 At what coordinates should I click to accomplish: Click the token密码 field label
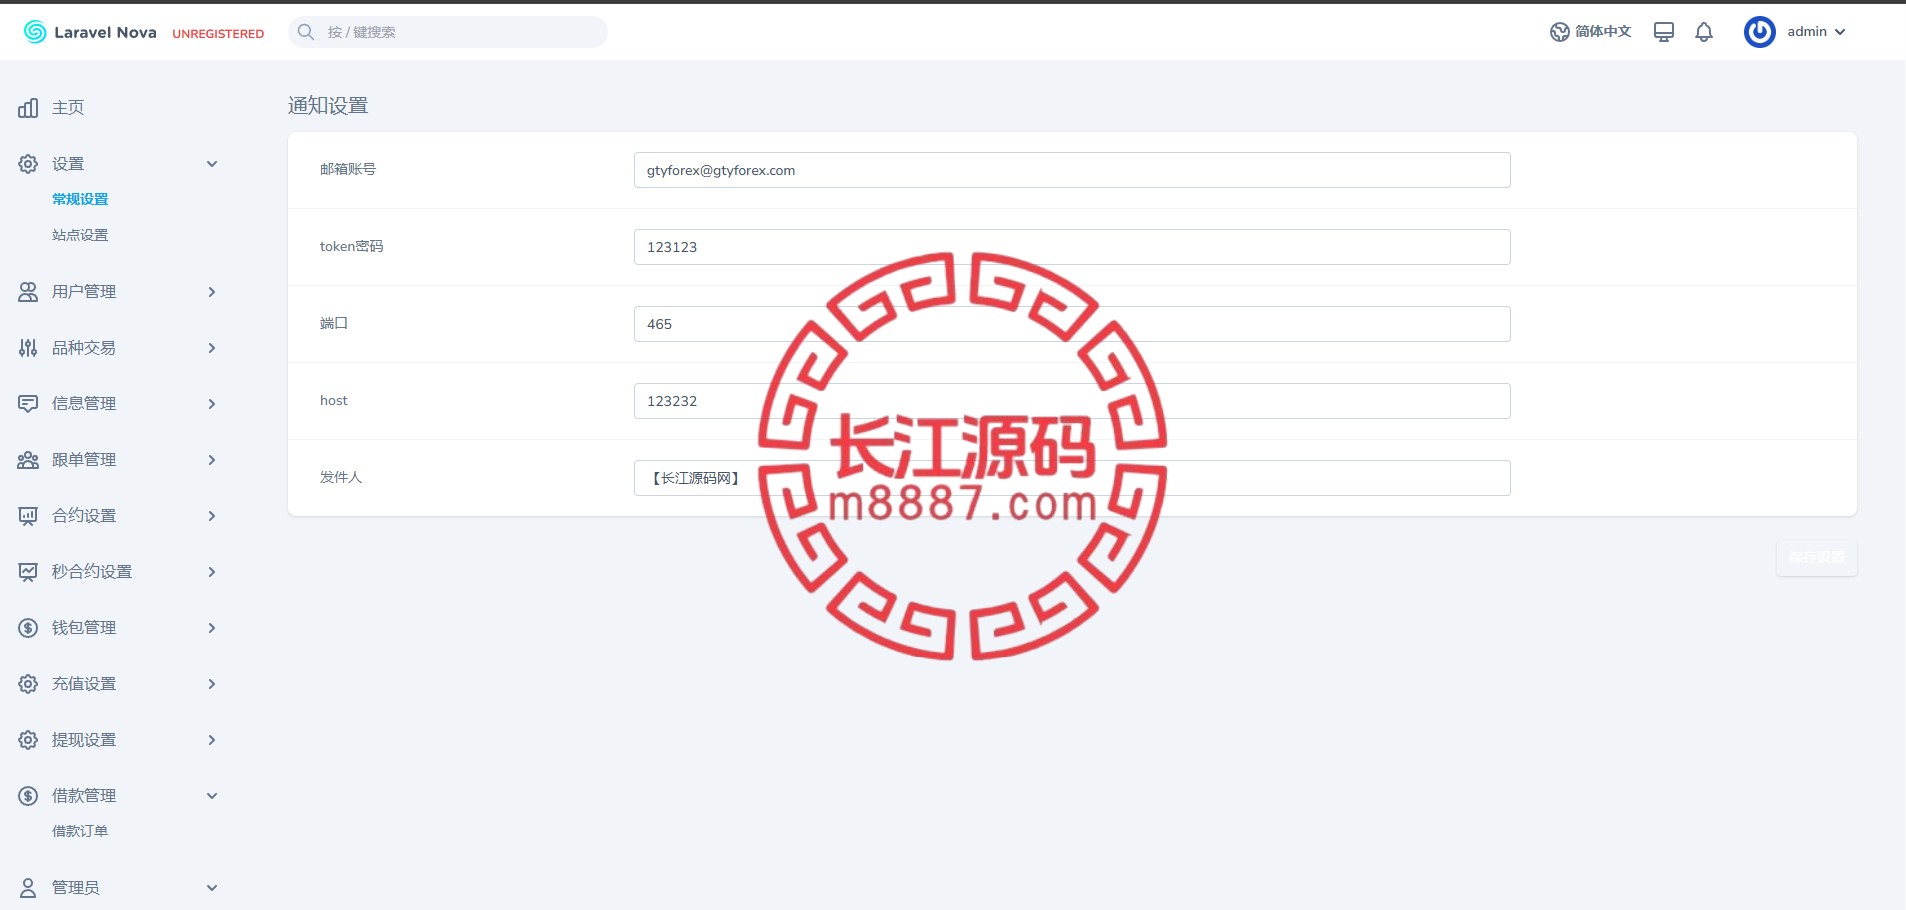point(352,246)
